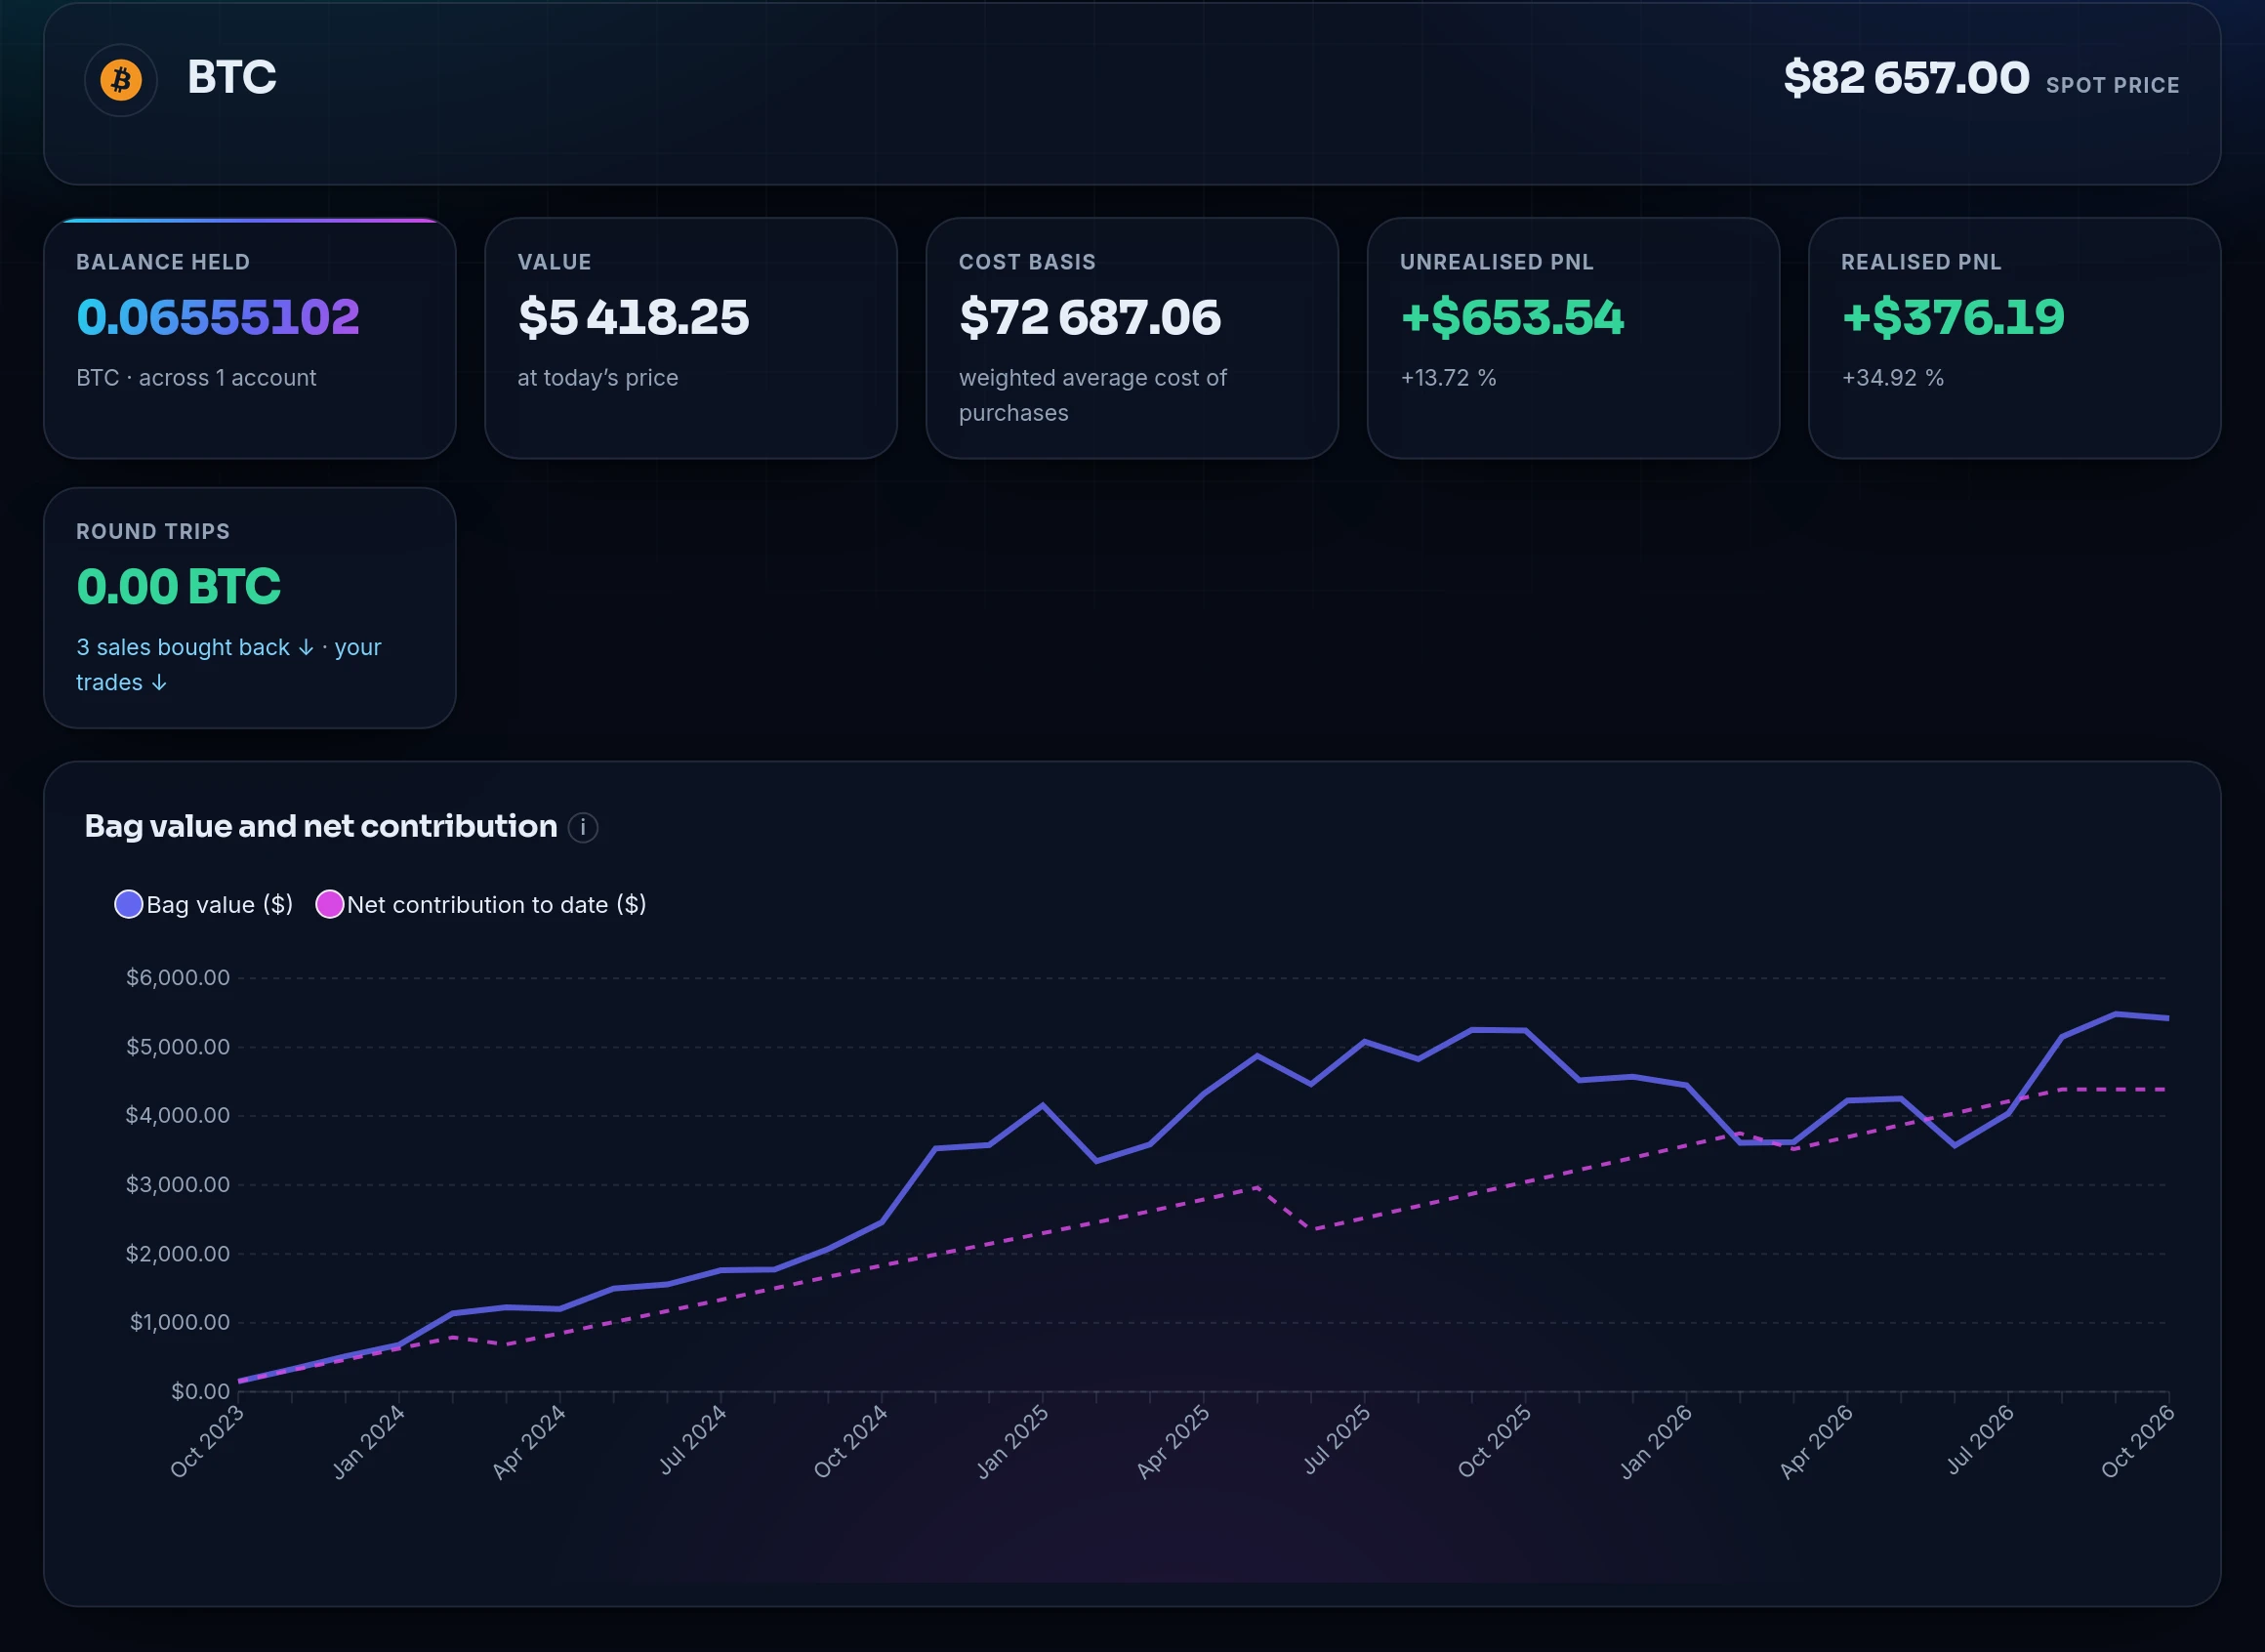This screenshot has width=2265, height=1652.
Task: Click the magenta Net contribution legend swatch
Action: tap(330, 905)
